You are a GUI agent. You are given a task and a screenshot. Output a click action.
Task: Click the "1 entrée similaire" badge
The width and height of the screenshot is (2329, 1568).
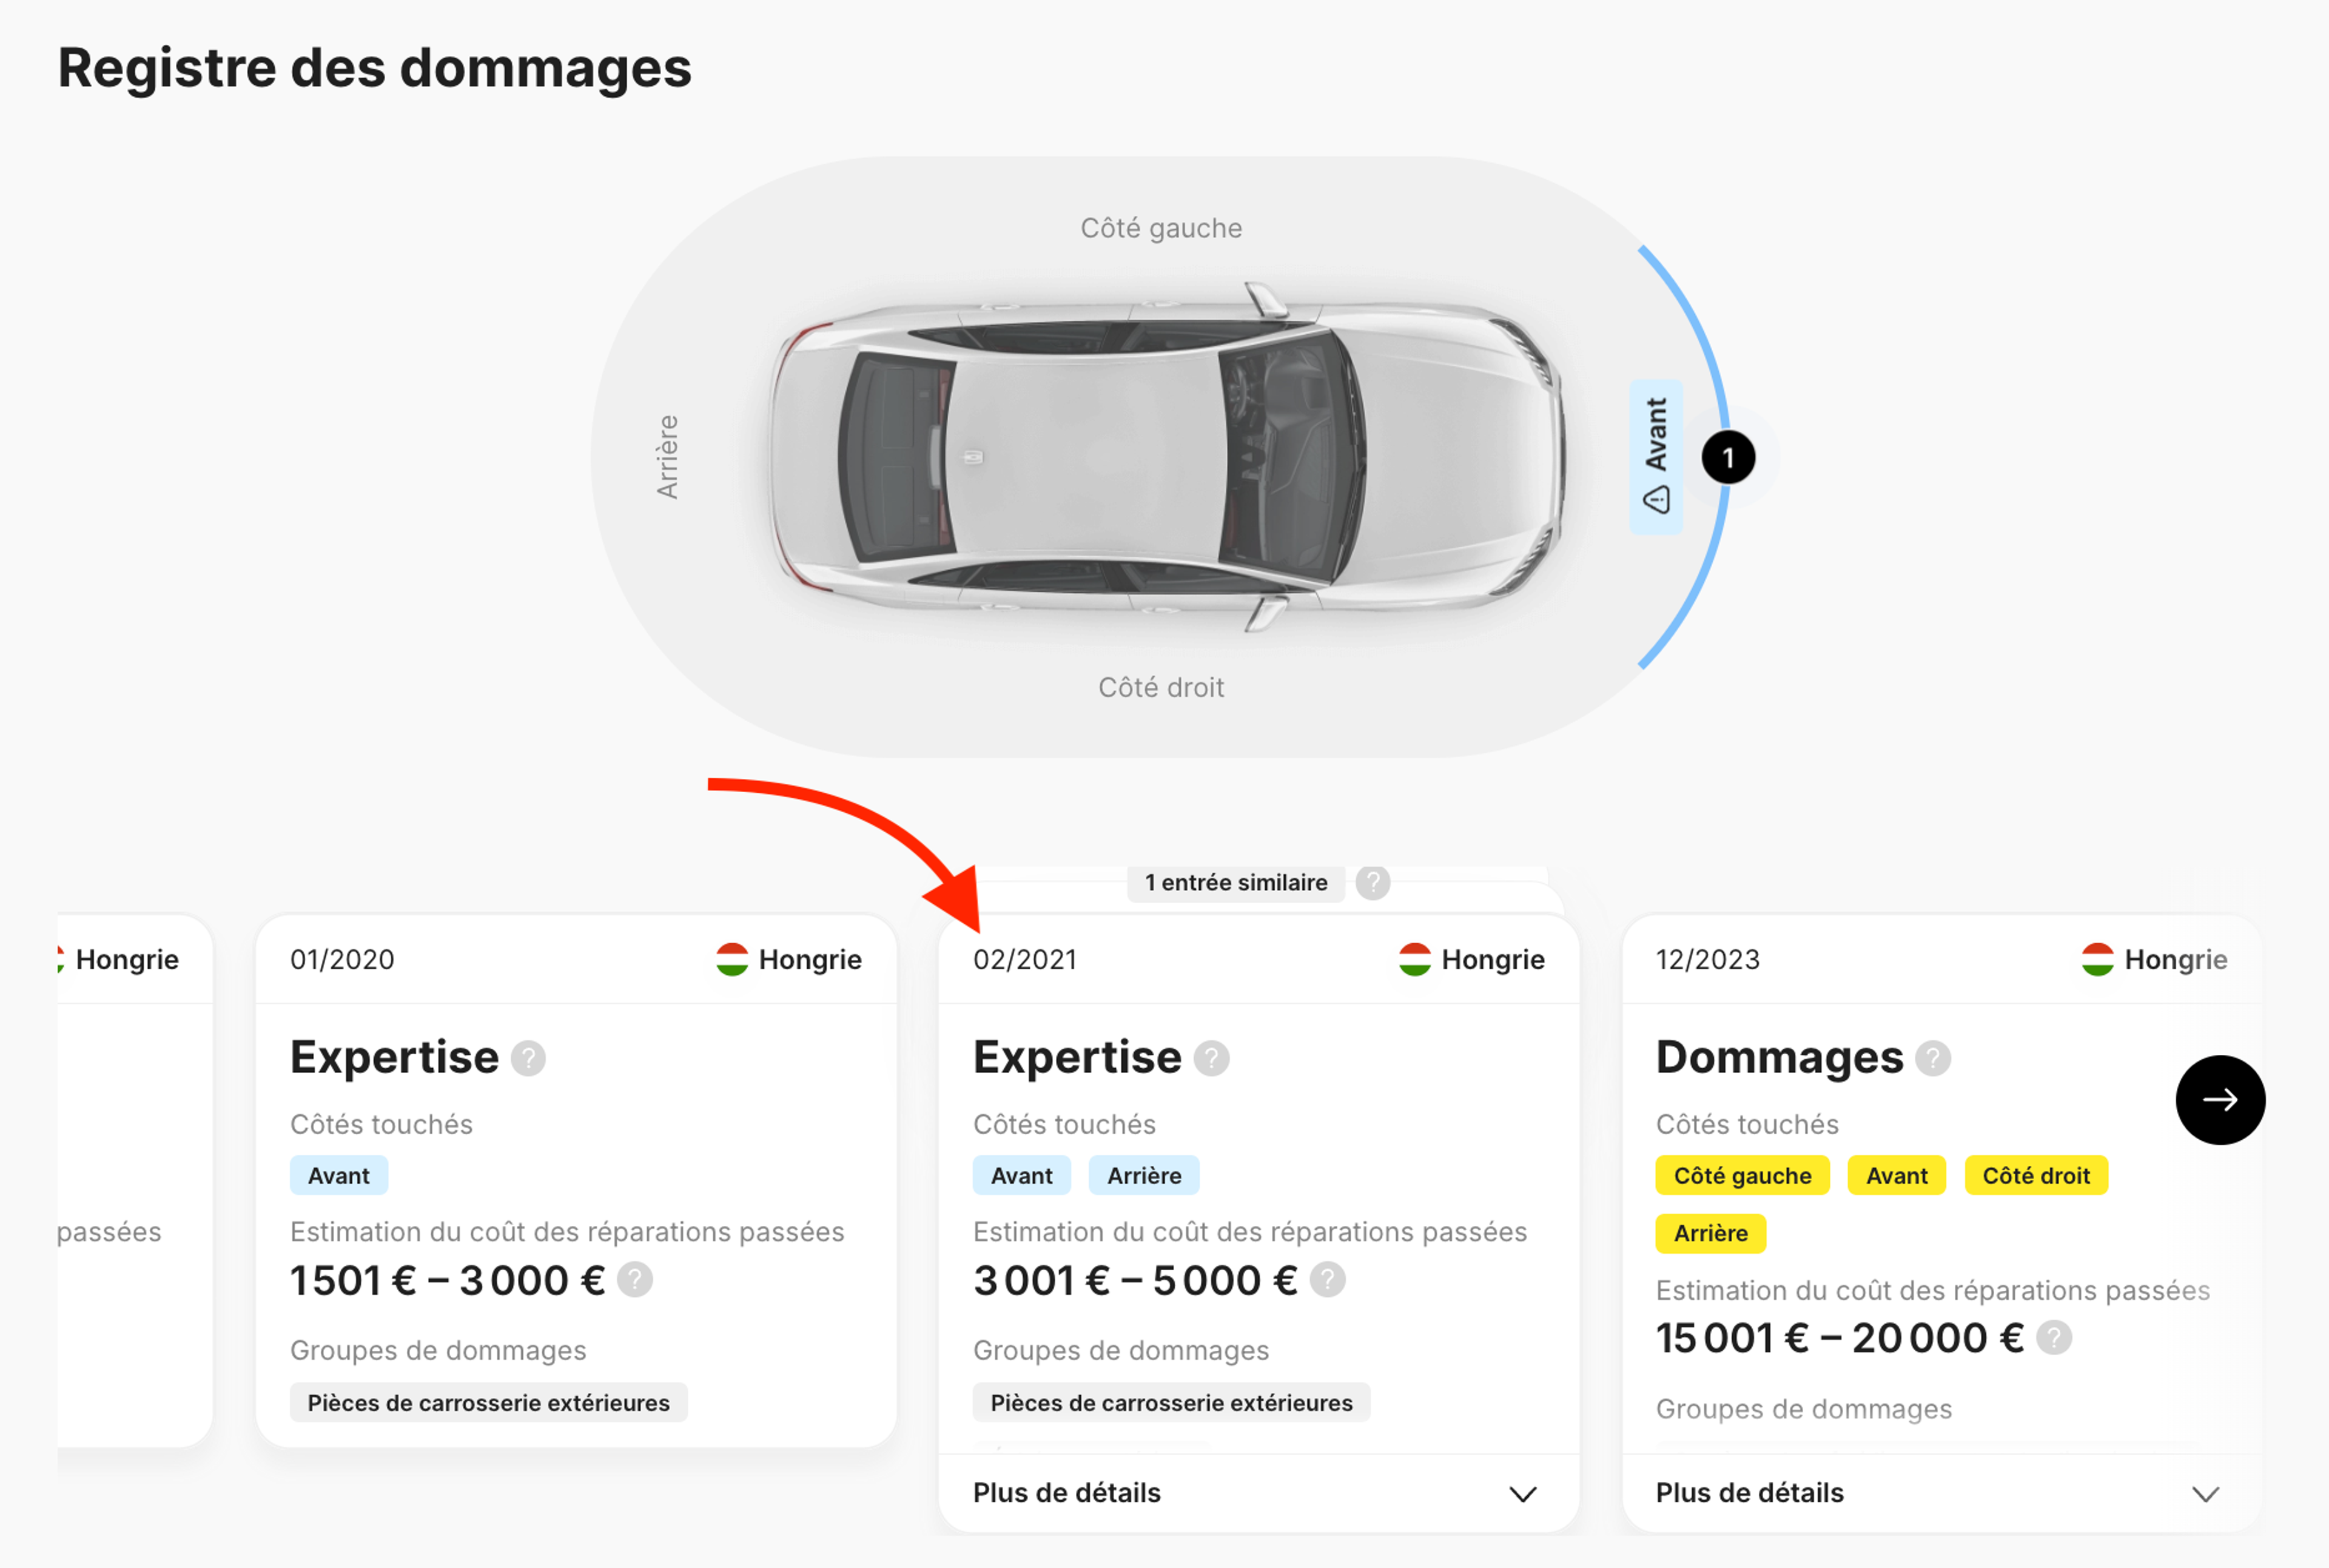coord(1236,883)
